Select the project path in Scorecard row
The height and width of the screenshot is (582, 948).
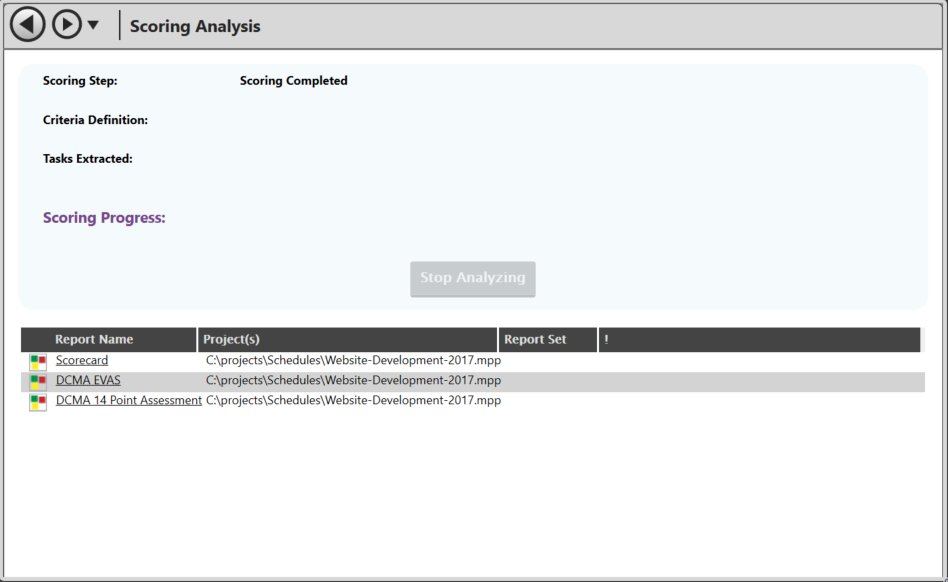coord(353,360)
